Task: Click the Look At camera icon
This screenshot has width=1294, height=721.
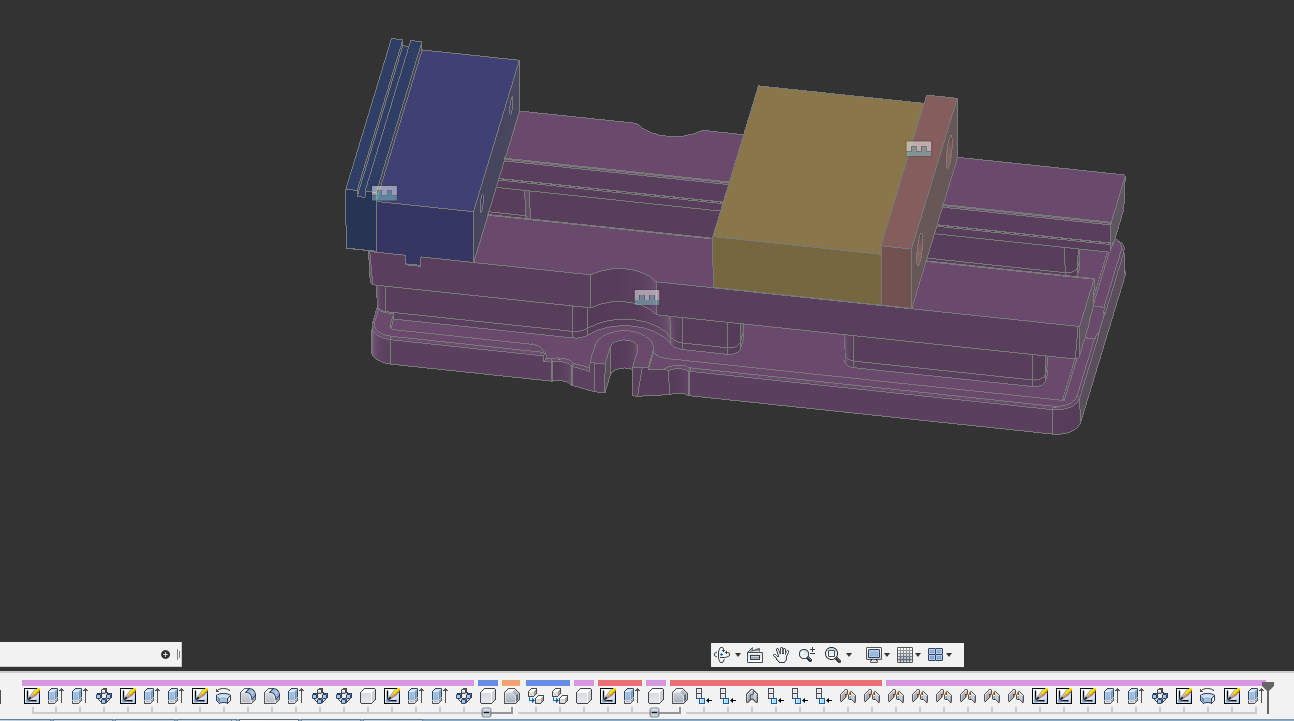Action: 755,655
